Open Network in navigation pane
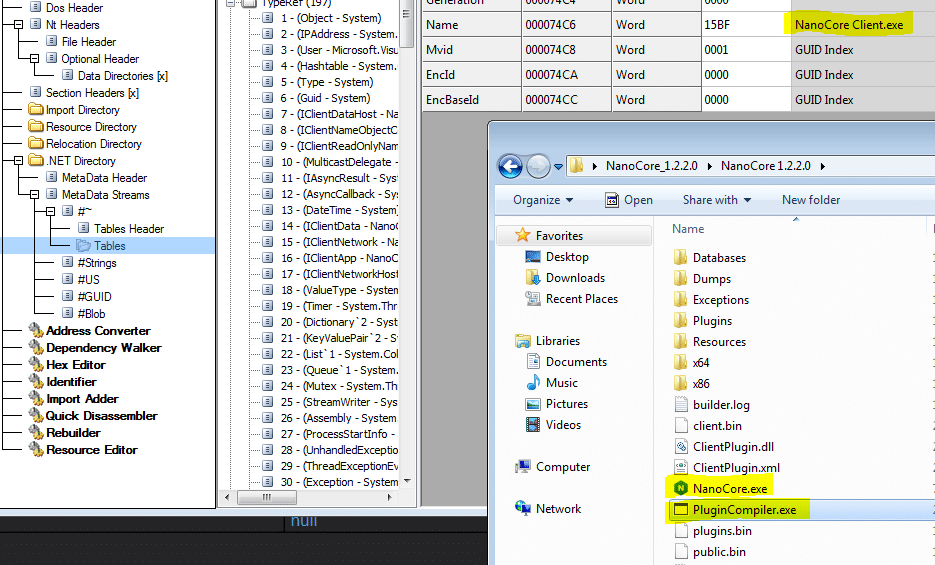935x565 pixels. pos(558,509)
